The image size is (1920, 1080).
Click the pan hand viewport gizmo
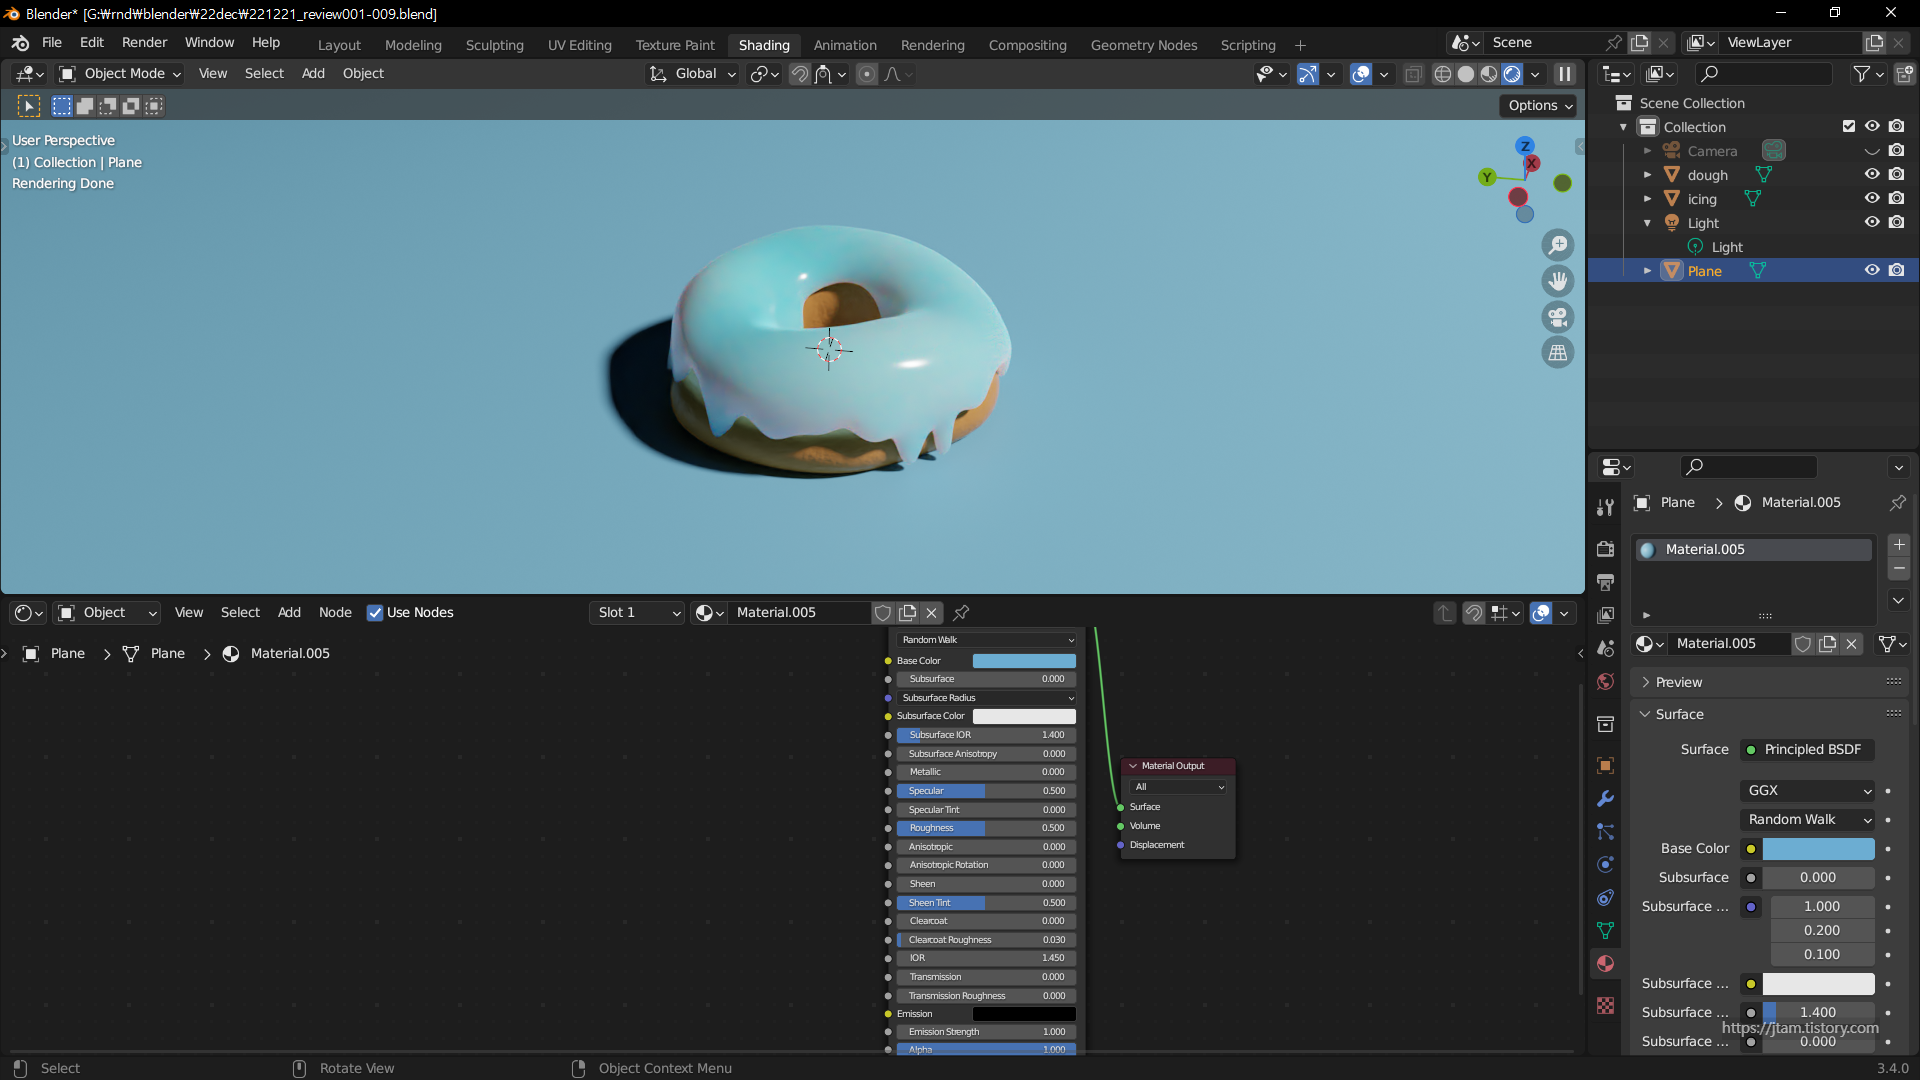tap(1557, 281)
